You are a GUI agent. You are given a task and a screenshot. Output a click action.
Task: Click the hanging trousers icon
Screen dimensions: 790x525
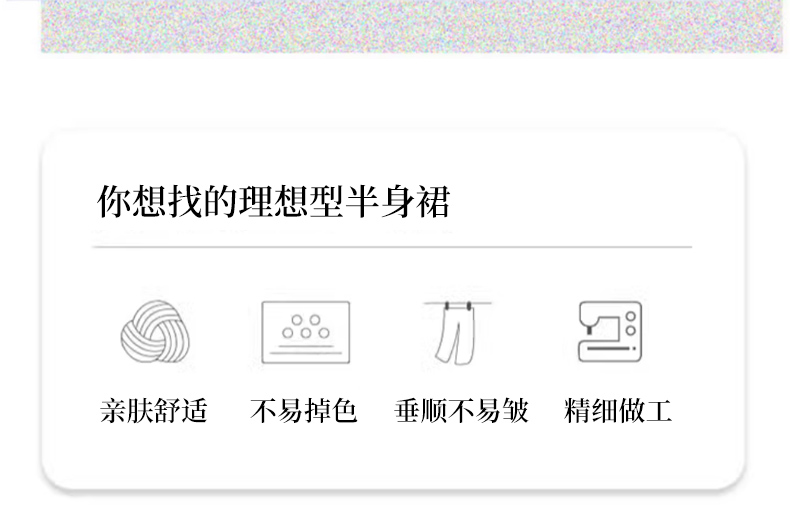tap(457, 333)
